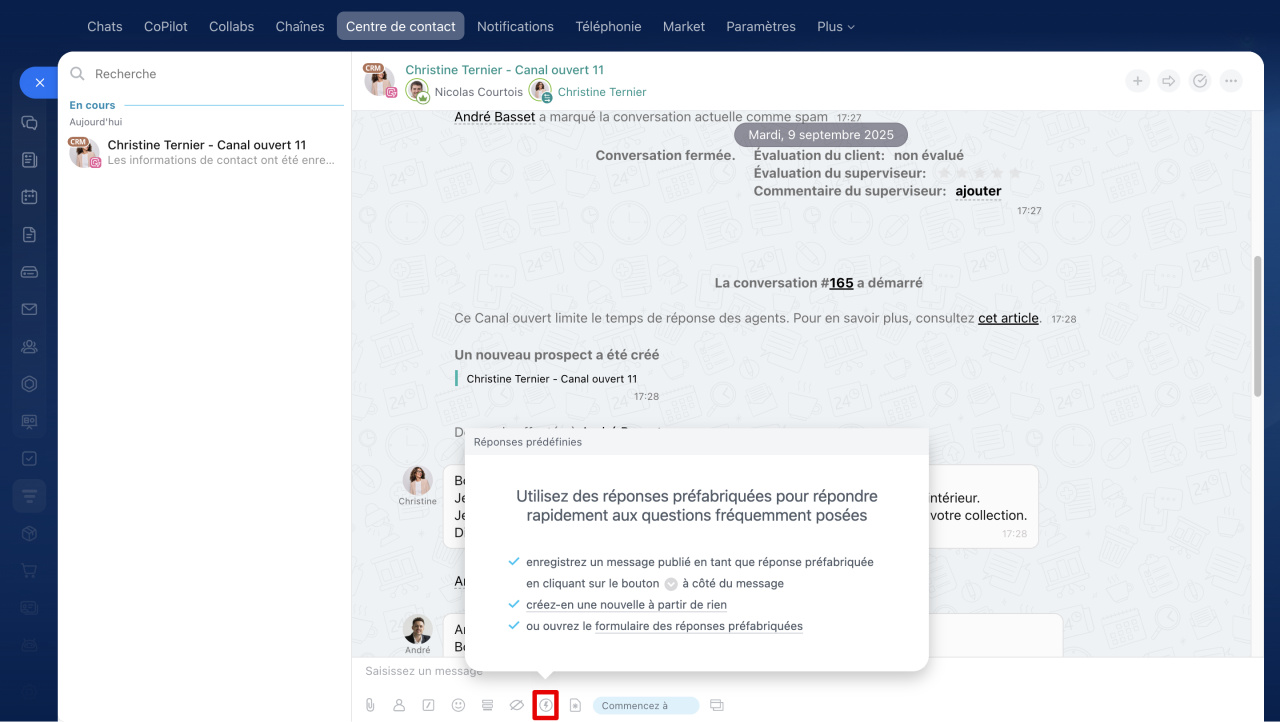This screenshot has width=1280, height=722.
Task: Open the emoji smiley picker
Action: pos(458,705)
